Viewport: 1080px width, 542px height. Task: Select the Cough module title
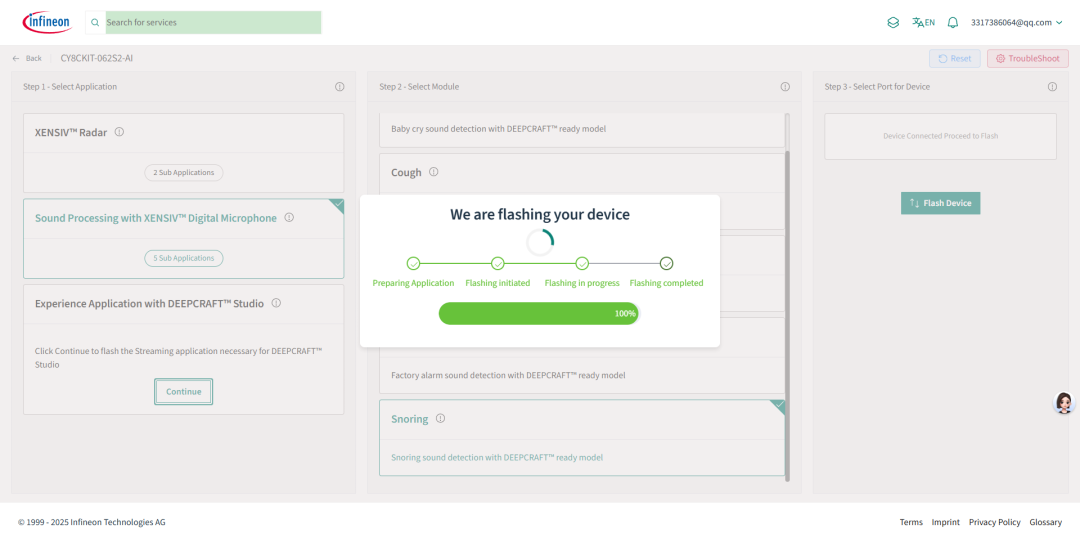pos(406,172)
